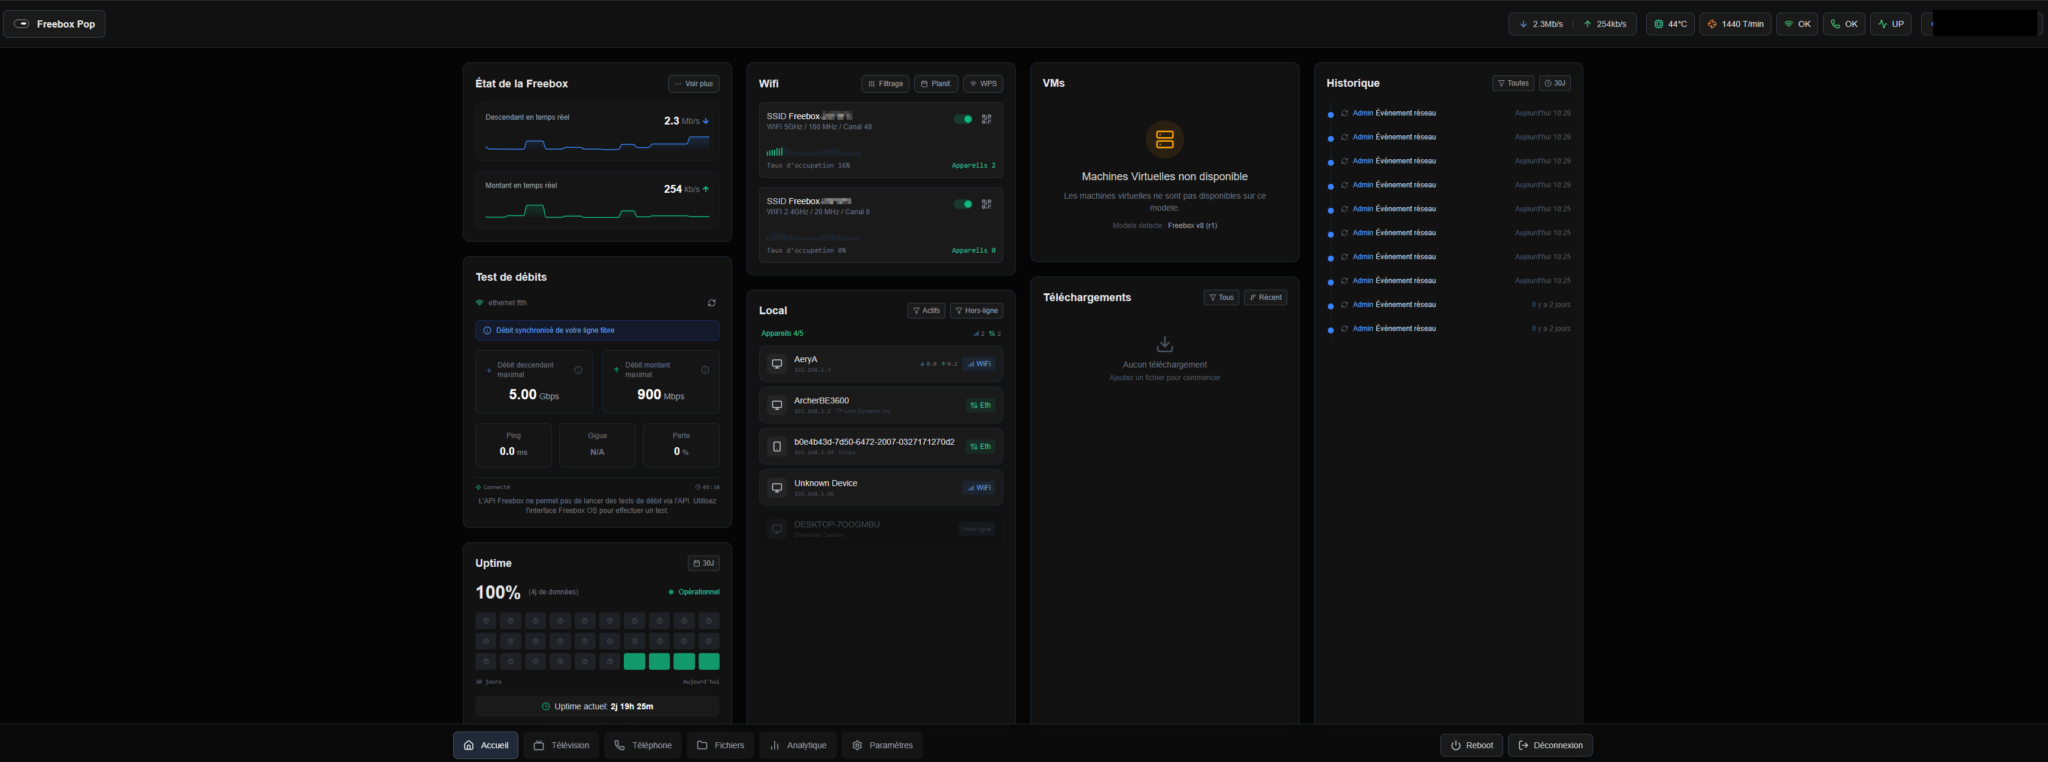Click the Reboot button
Viewport: 2048px width, 762px height.
(x=1471, y=745)
